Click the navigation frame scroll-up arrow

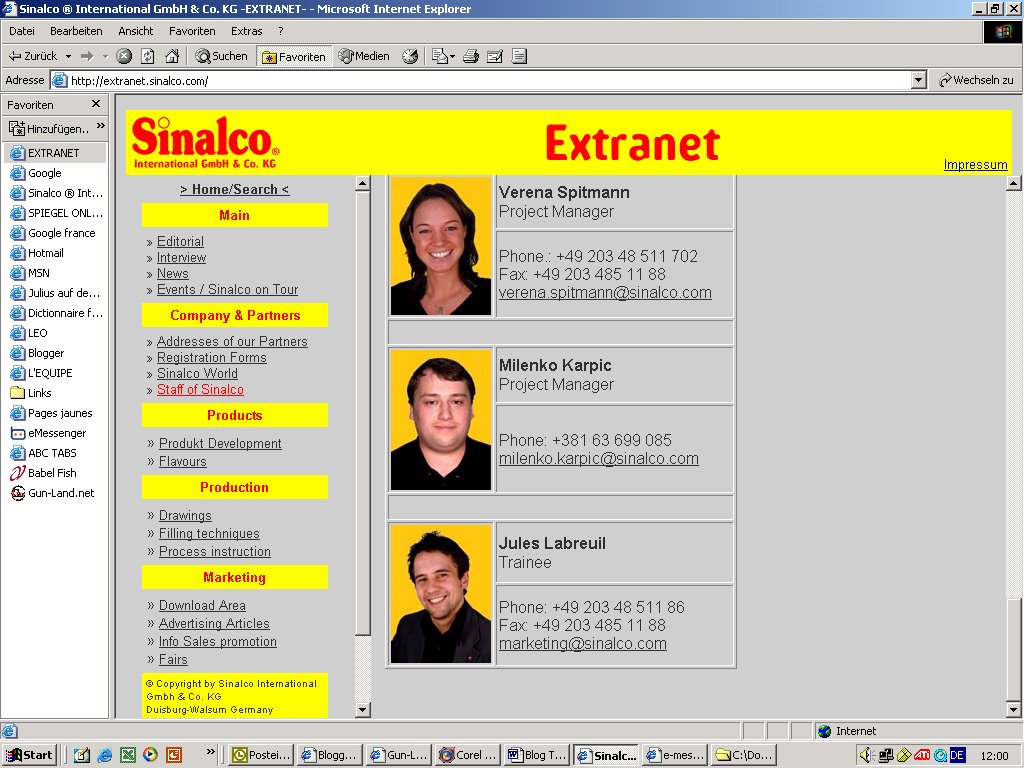click(362, 184)
